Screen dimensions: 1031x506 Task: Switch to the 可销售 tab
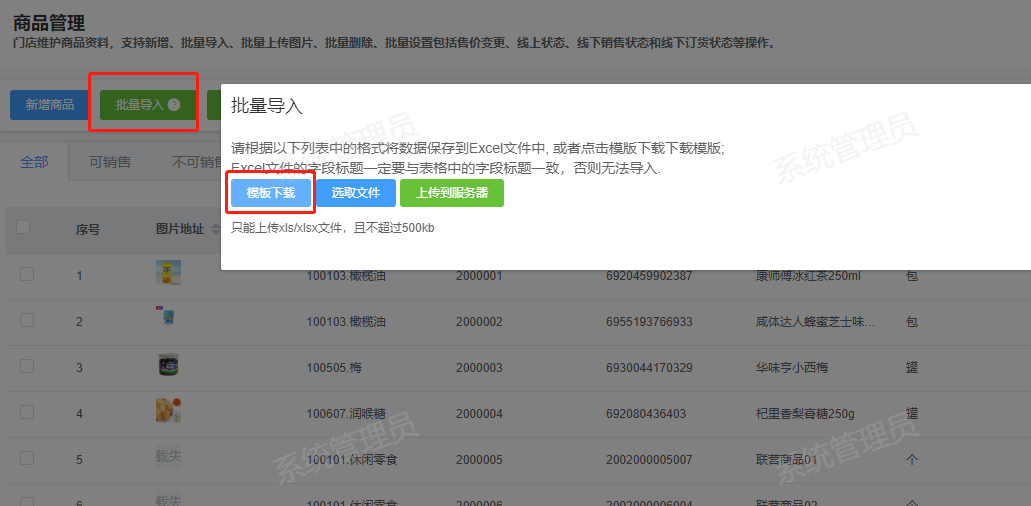coord(110,162)
